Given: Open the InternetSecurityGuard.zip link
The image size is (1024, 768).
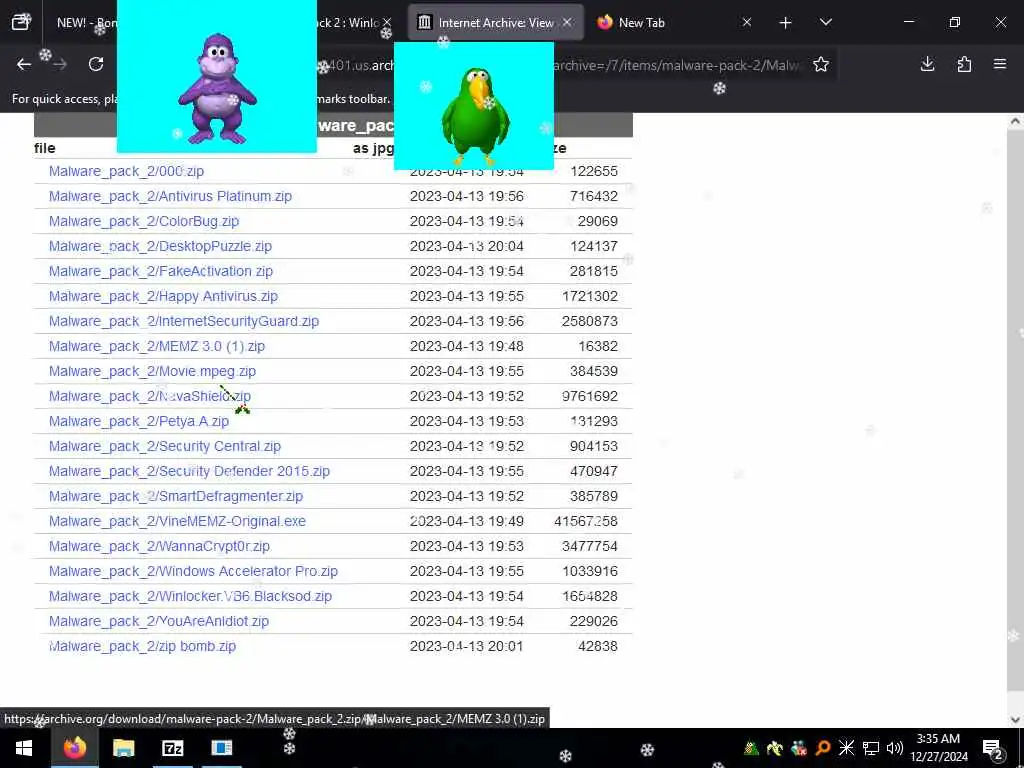Looking at the screenshot, I should coord(184,321).
